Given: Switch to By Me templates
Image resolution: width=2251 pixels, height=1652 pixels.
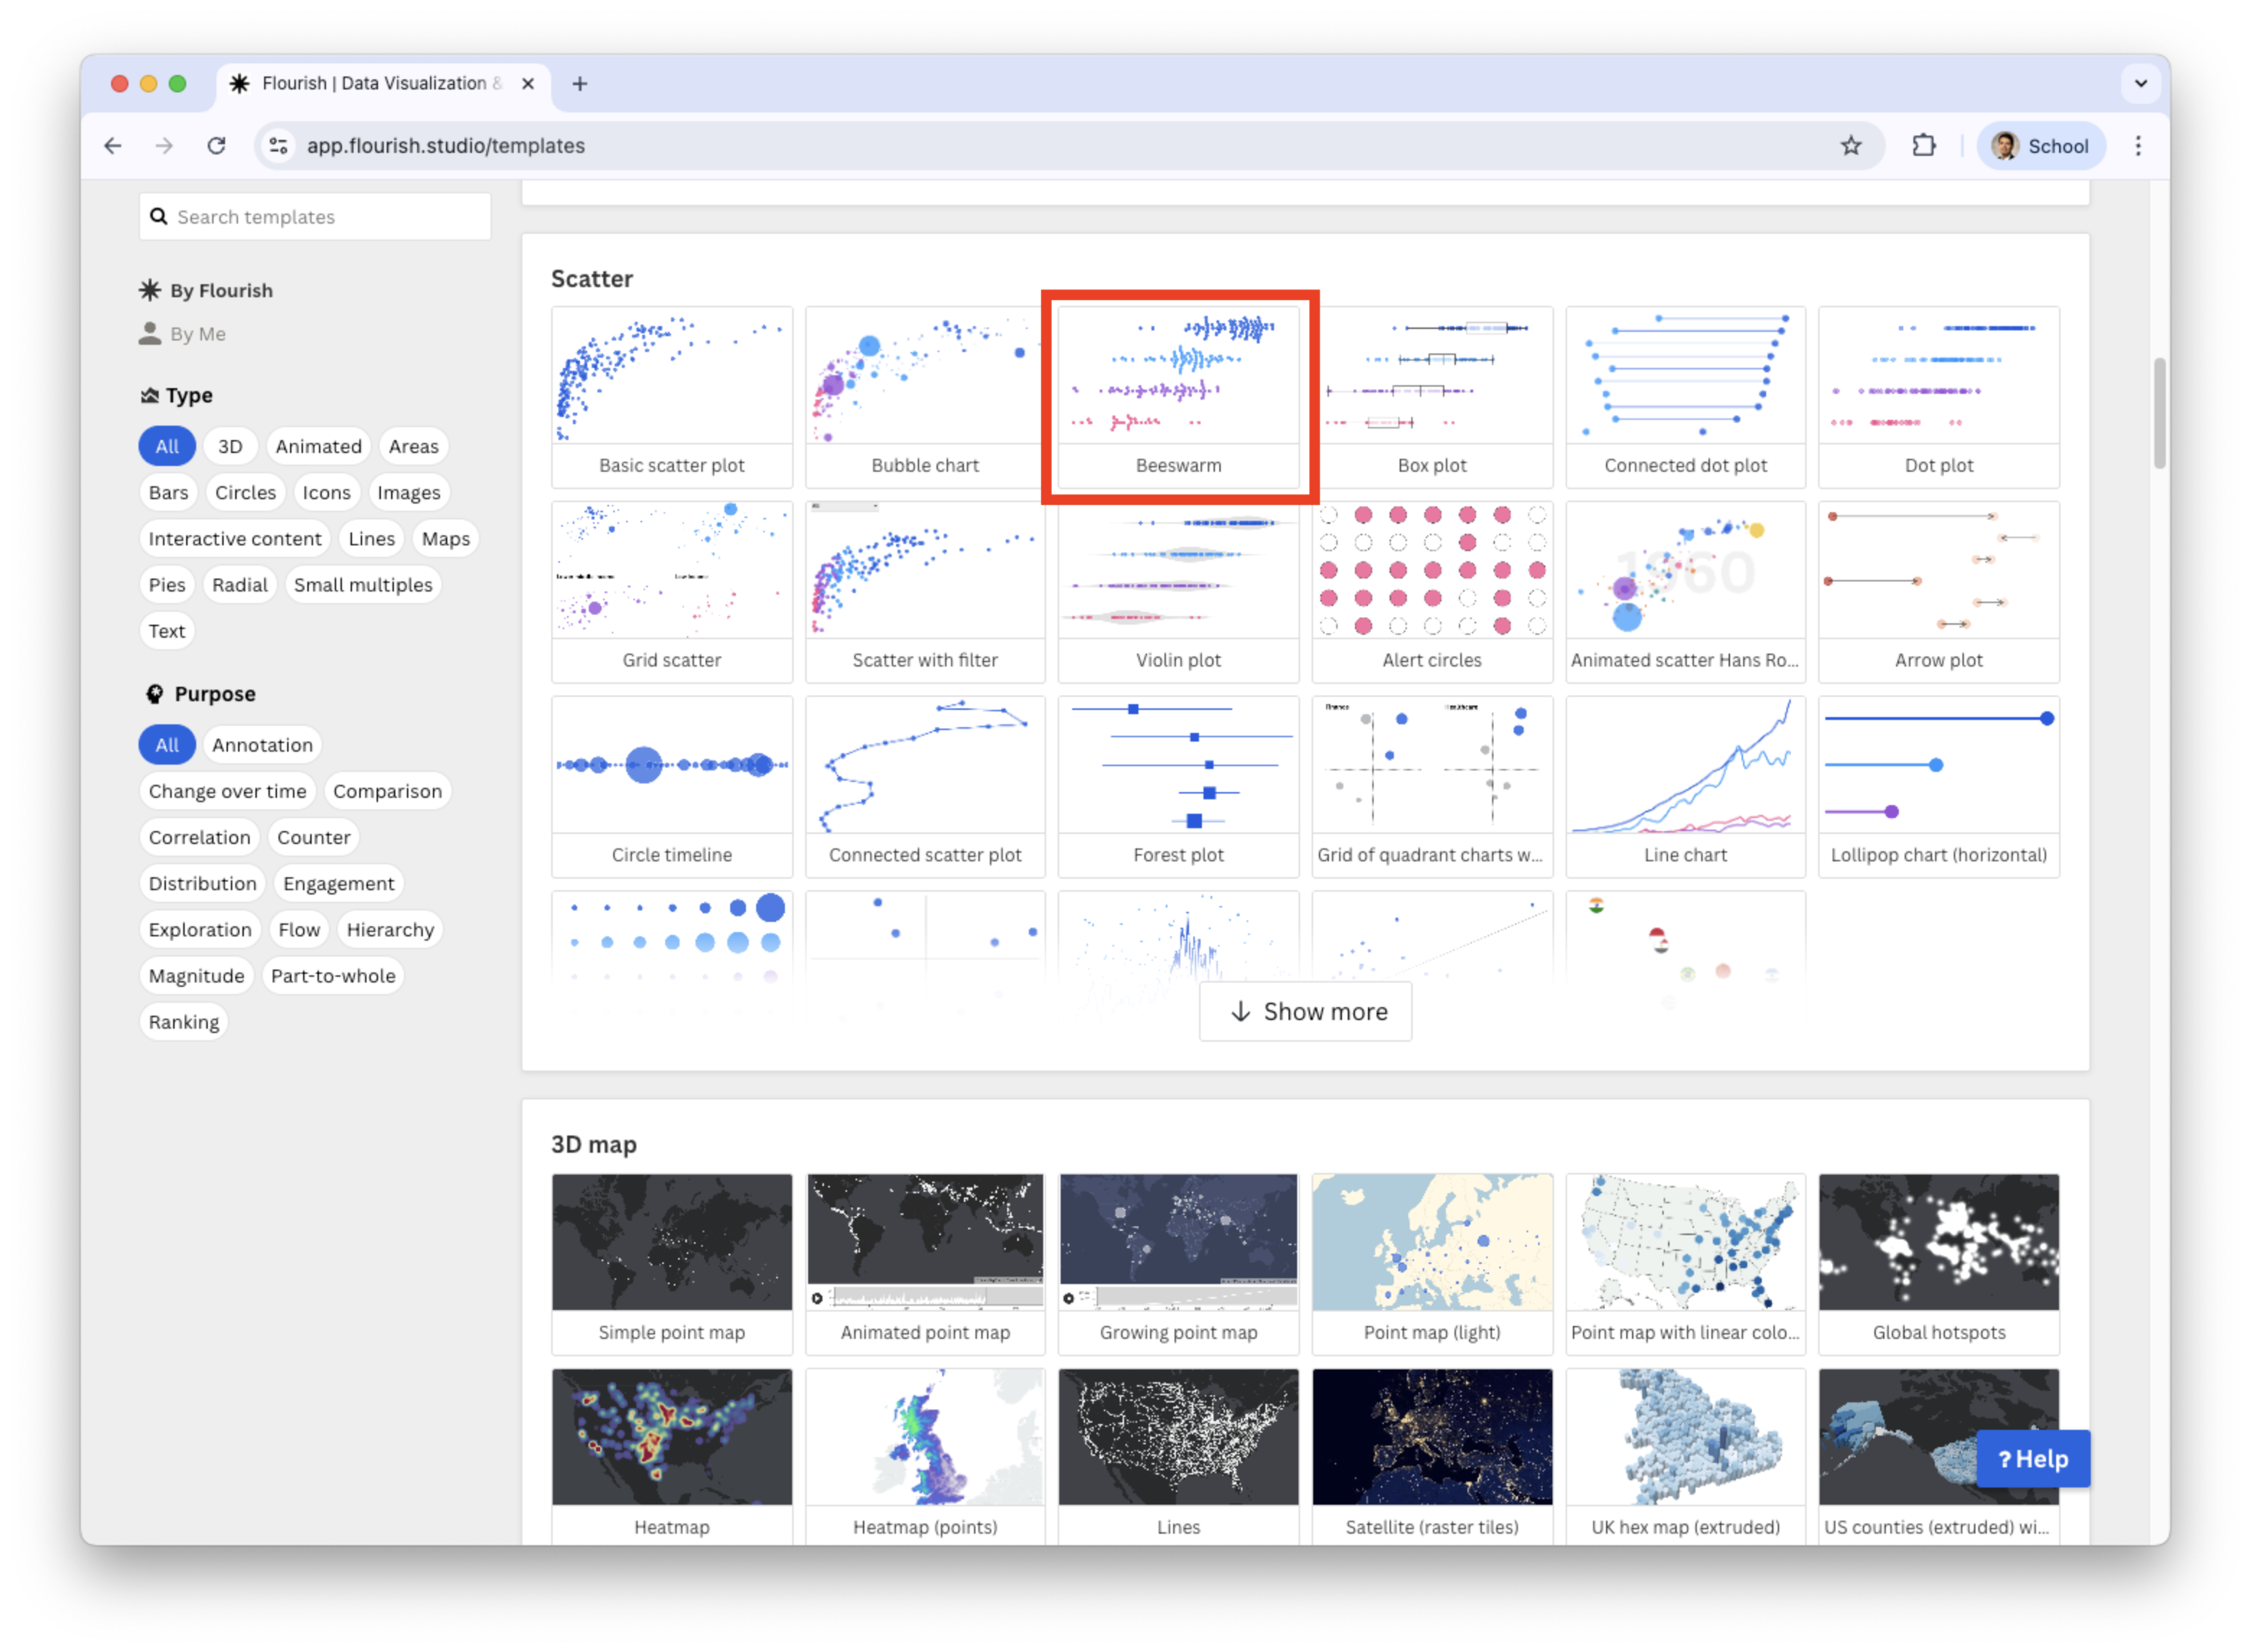Looking at the screenshot, I should (x=197, y=334).
